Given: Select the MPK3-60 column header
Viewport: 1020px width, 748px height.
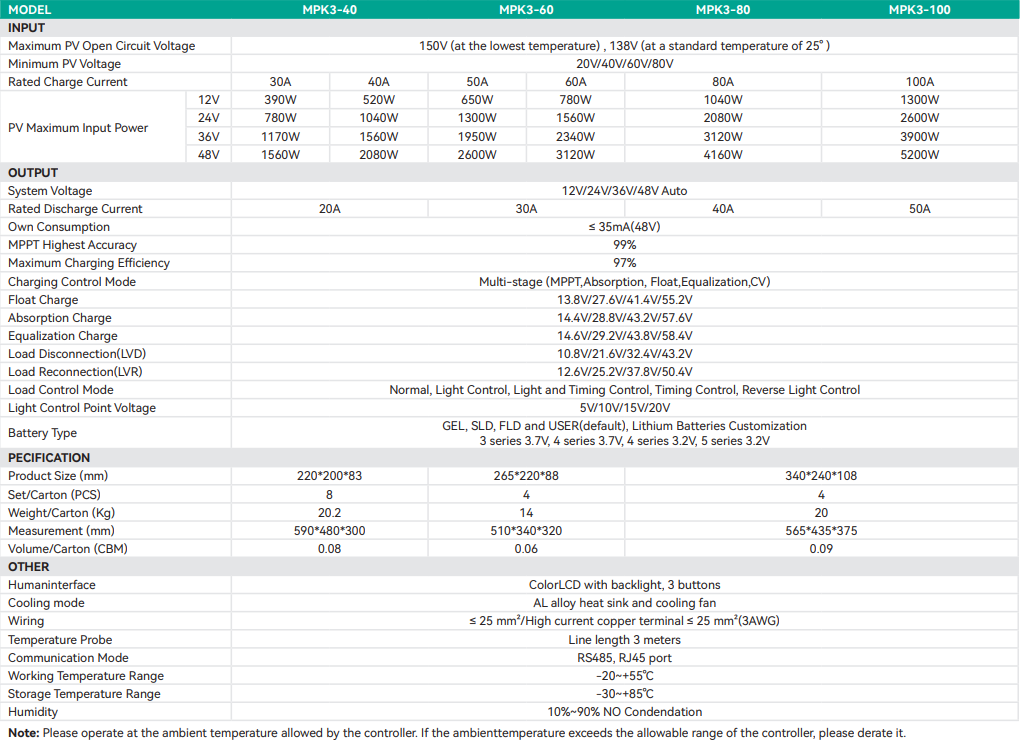Looking at the screenshot, I should tap(527, 10).
